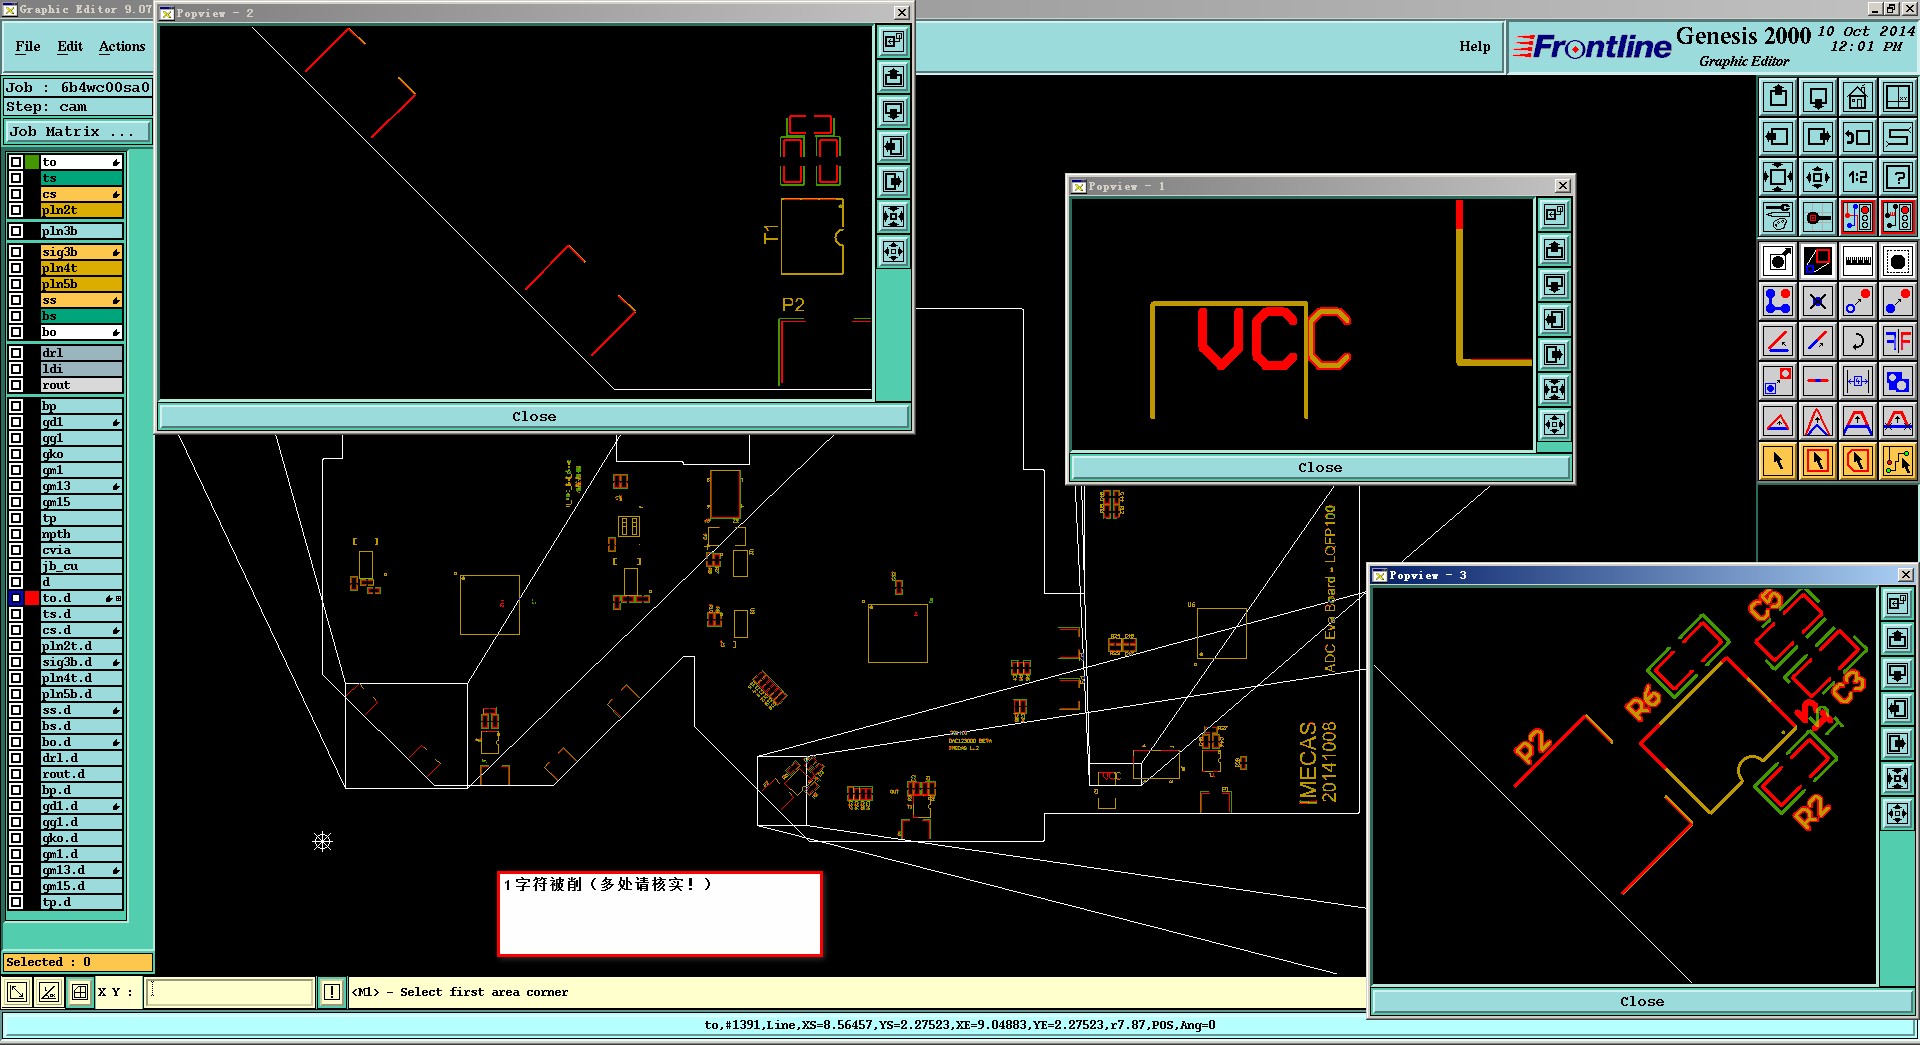Click the dashed highlight circle icon
Viewport: 1920px width, 1045px height.
pyautogui.click(x=1897, y=261)
